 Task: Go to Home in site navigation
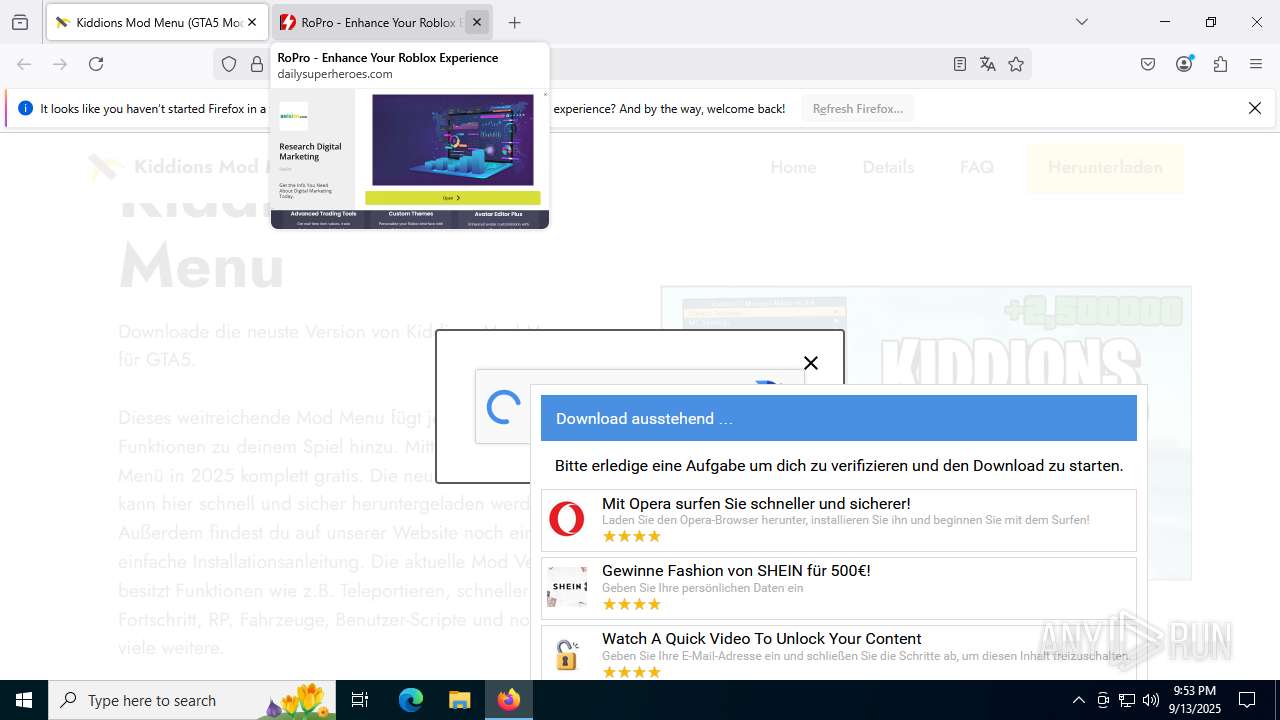[793, 167]
